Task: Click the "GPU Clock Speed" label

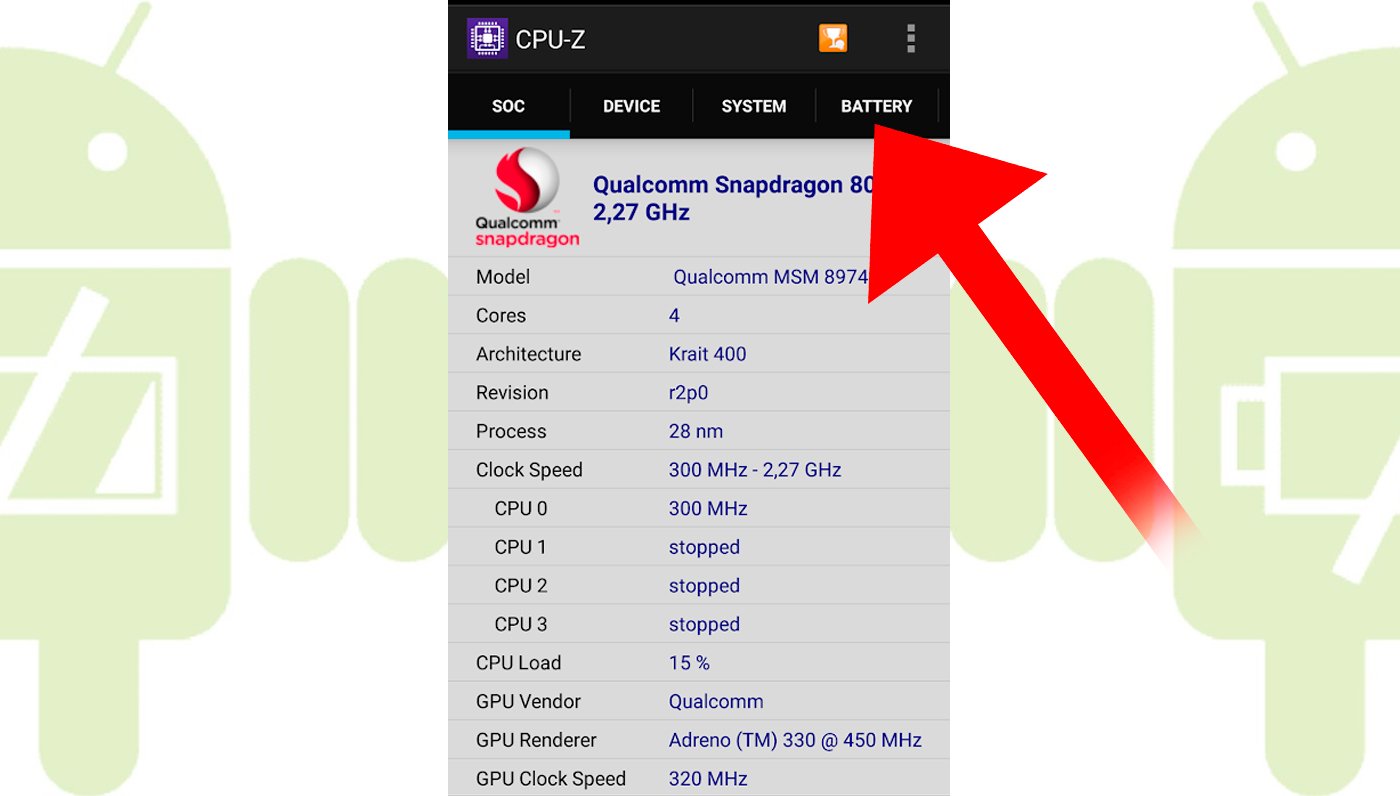Action: (x=551, y=779)
